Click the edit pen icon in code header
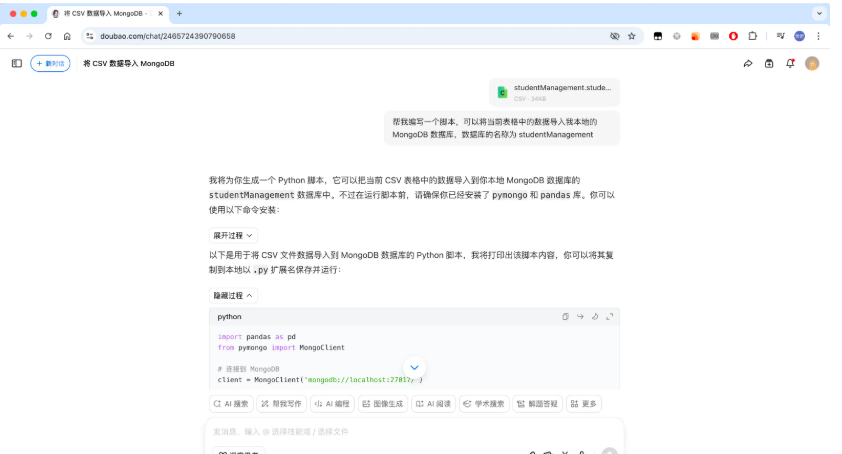The width and height of the screenshot is (842, 454). [595, 316]
